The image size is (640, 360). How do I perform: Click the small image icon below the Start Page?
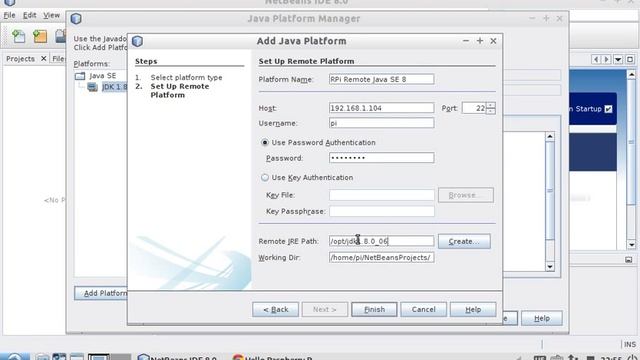coord(629,260)
